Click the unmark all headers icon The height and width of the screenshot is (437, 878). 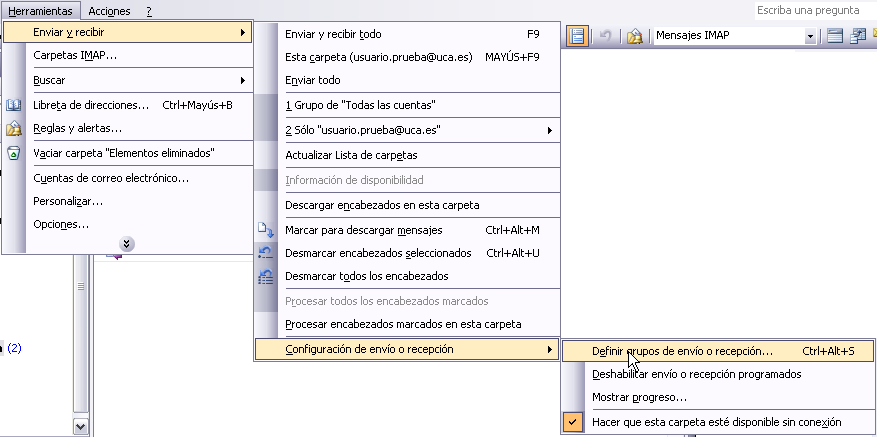point(265,276)
